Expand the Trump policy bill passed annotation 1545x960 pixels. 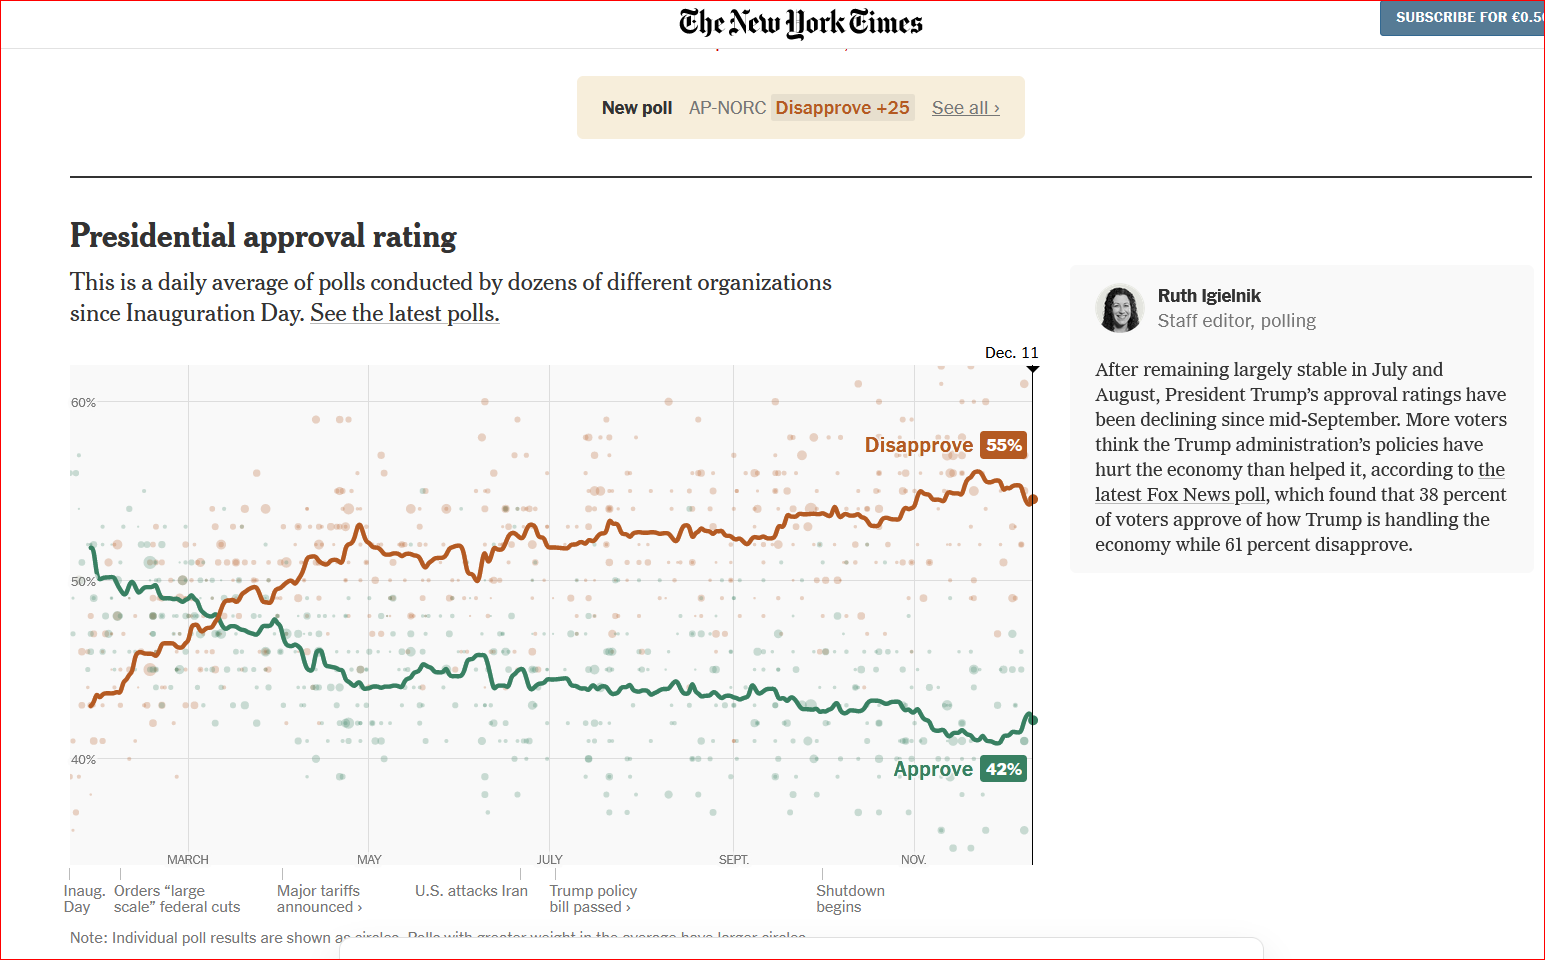592,899
